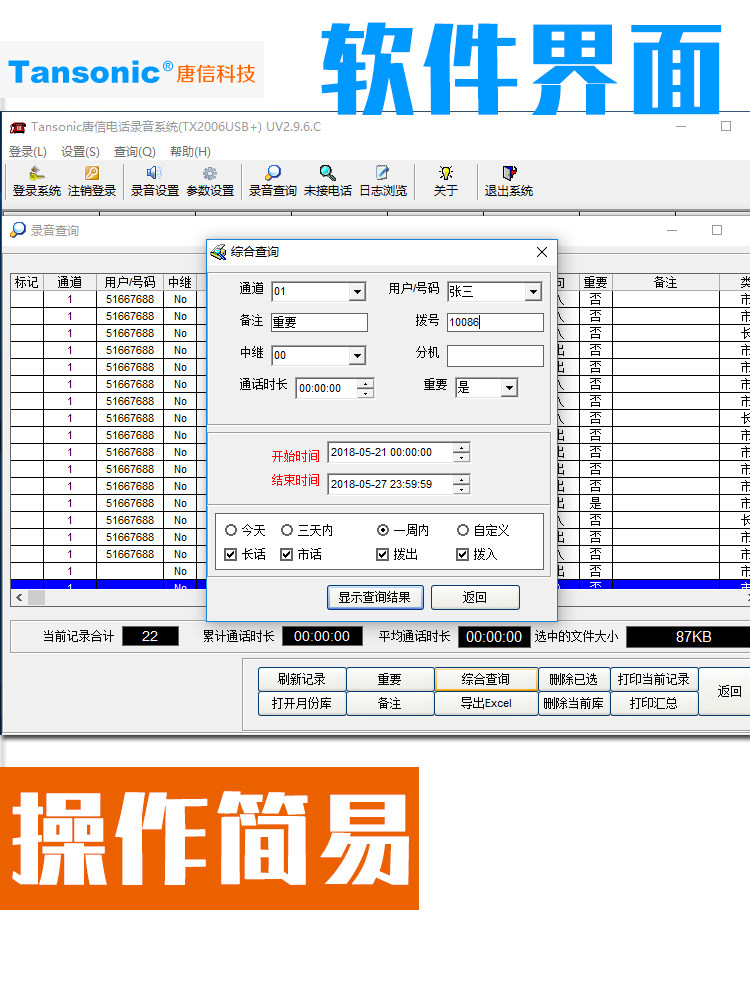Viewport: 750px width, 1000px height.
Task: Select the 一周内 radio button
Action: 383,530
